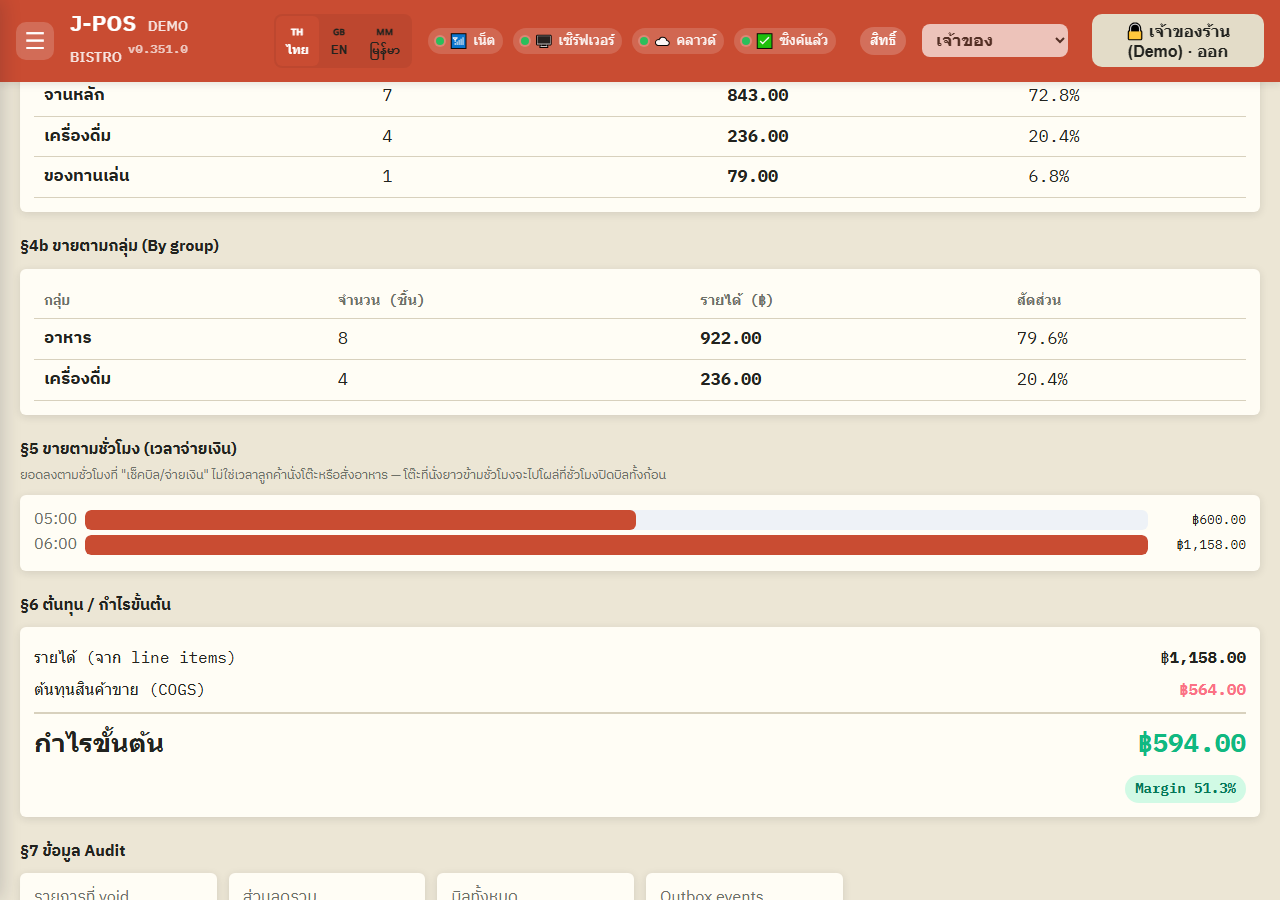Click the 06:00 hourly sales bar
This screenshot has width=1280, height=900.
click(x=616, y=545)
